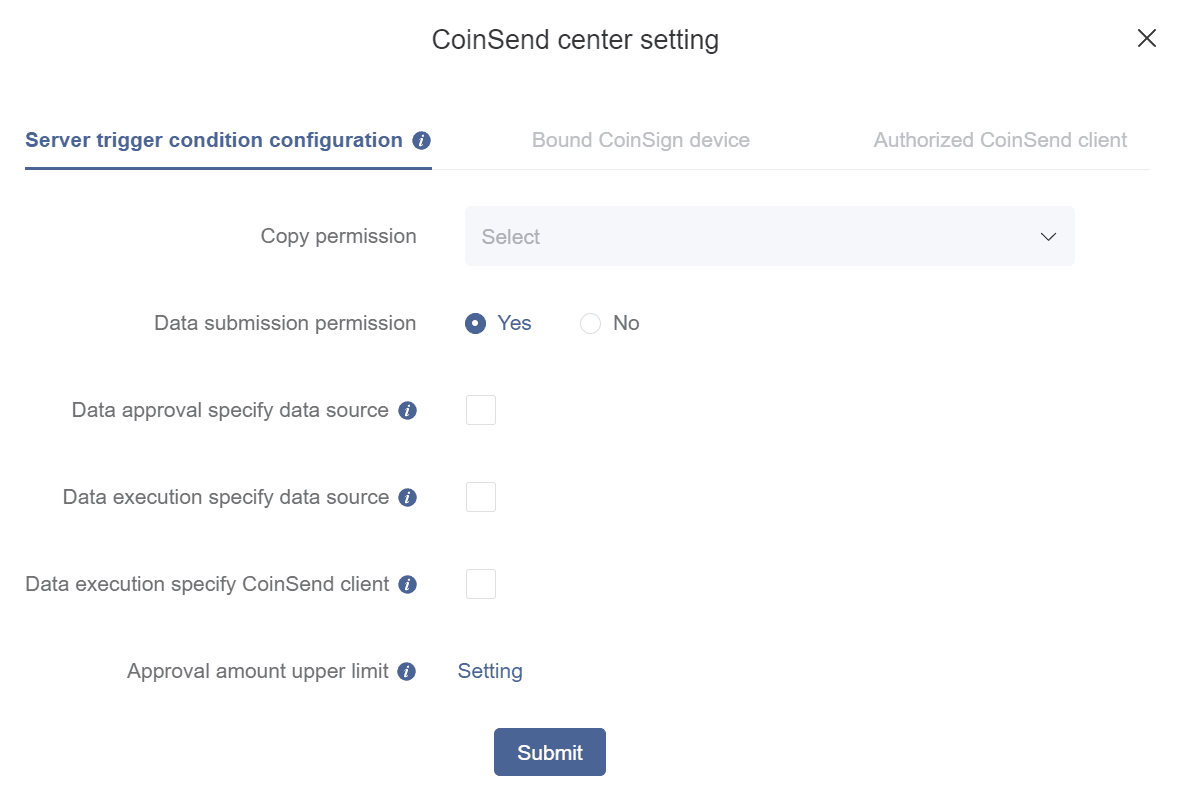Open the Authorized CoinSend client tab
The image size is (1177, 790).
(1000, 140)
